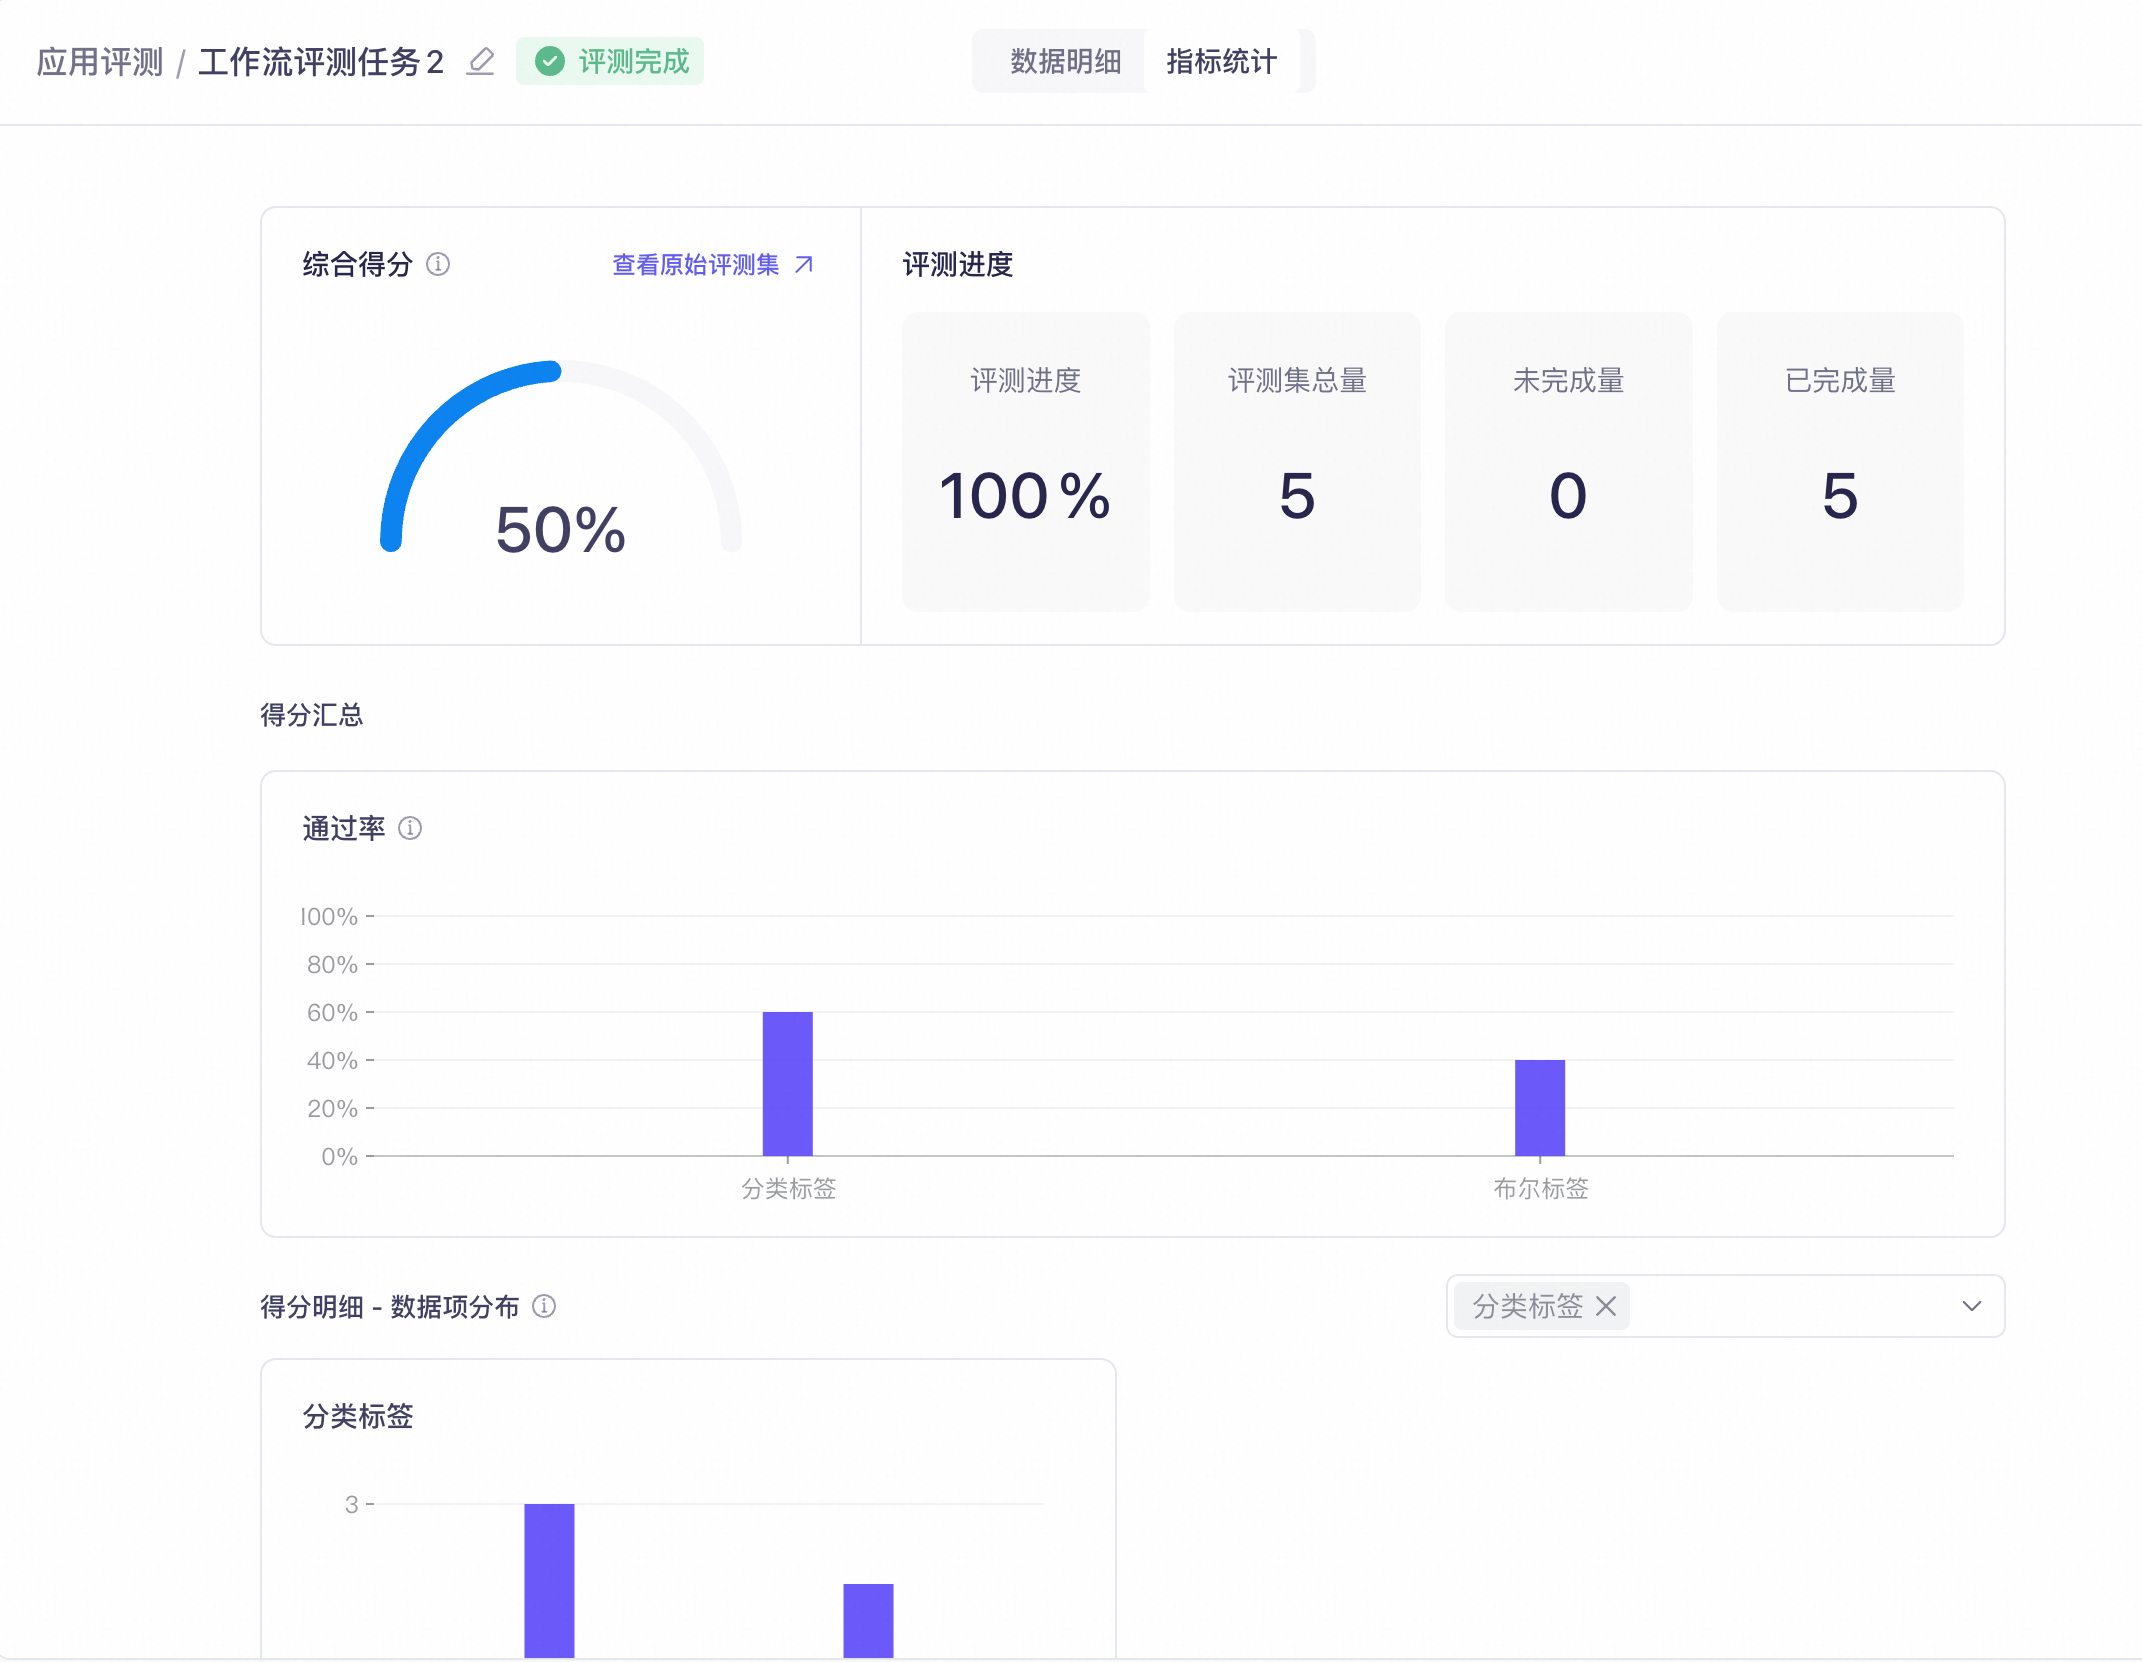Open 查看原始评测集 link
This screenshot has width=2142, height=1662.
(x=696, y=264)
